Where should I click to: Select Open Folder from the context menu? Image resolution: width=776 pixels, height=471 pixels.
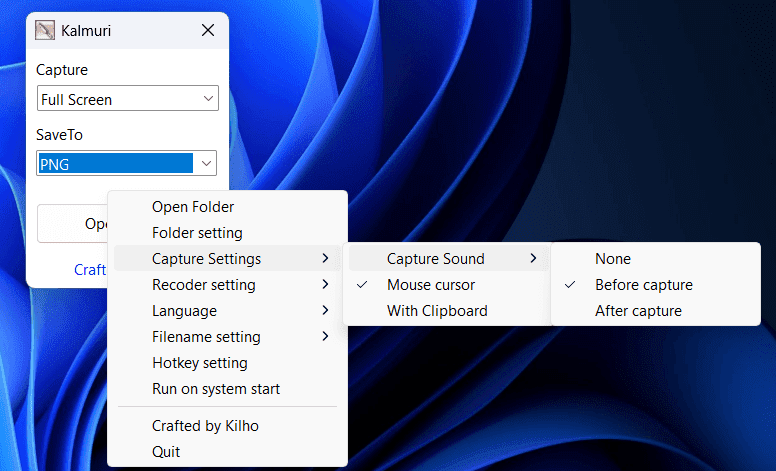(227, 207)
